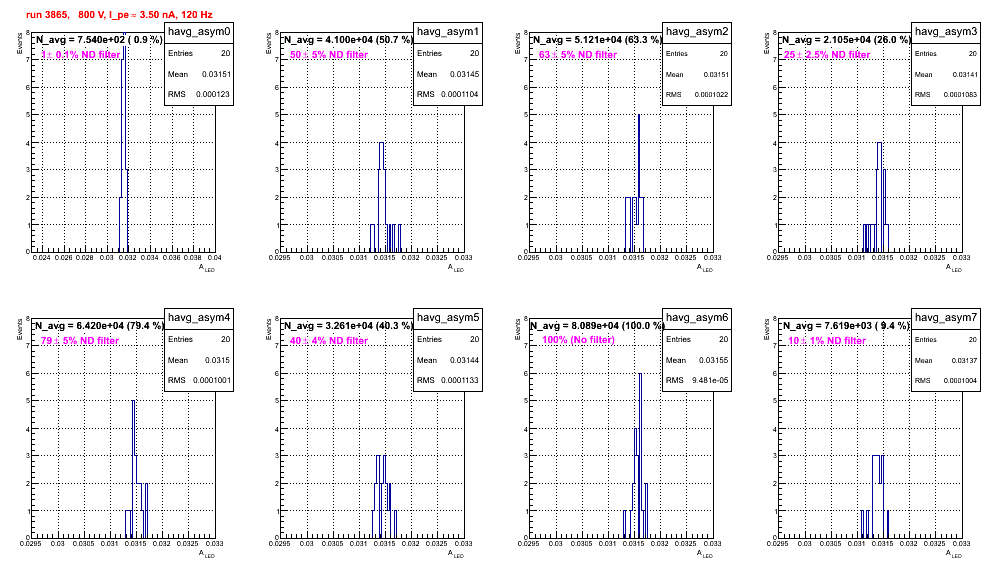Select the havg_asym1 stats box title
This screenshot has height=572, width=996.
click(448, 32)
